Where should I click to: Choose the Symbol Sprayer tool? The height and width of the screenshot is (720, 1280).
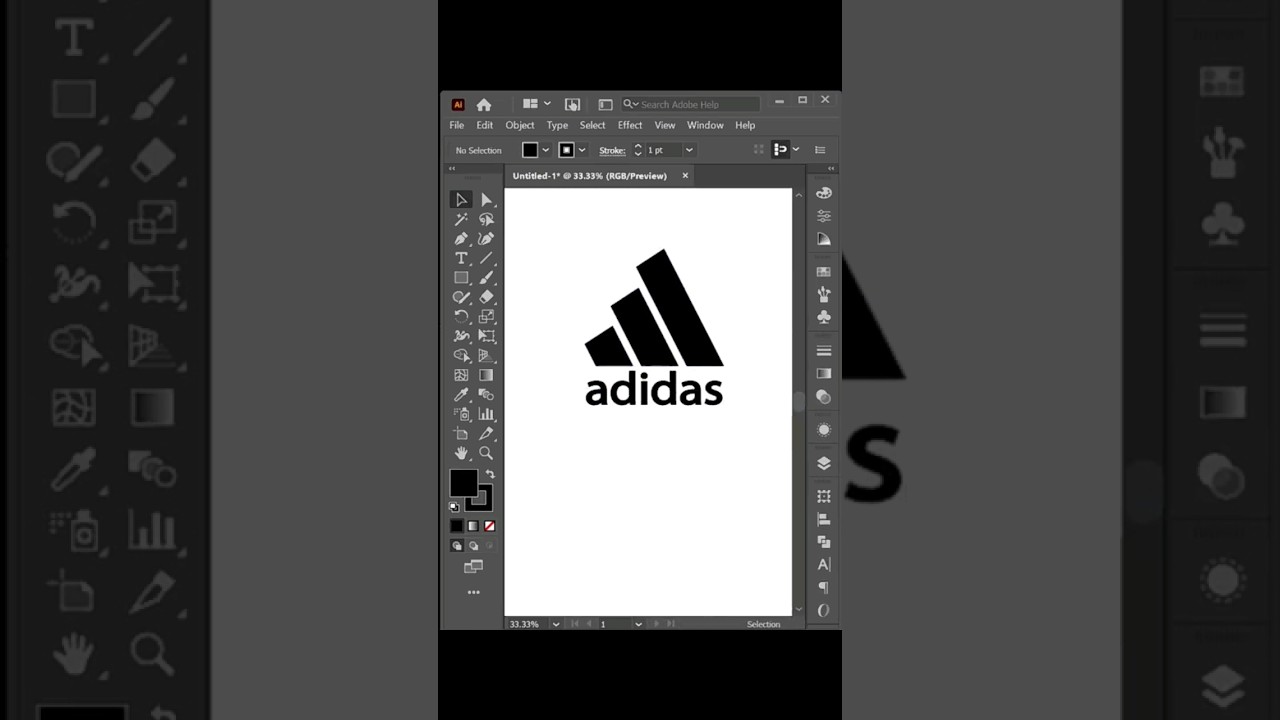[461, 414]
